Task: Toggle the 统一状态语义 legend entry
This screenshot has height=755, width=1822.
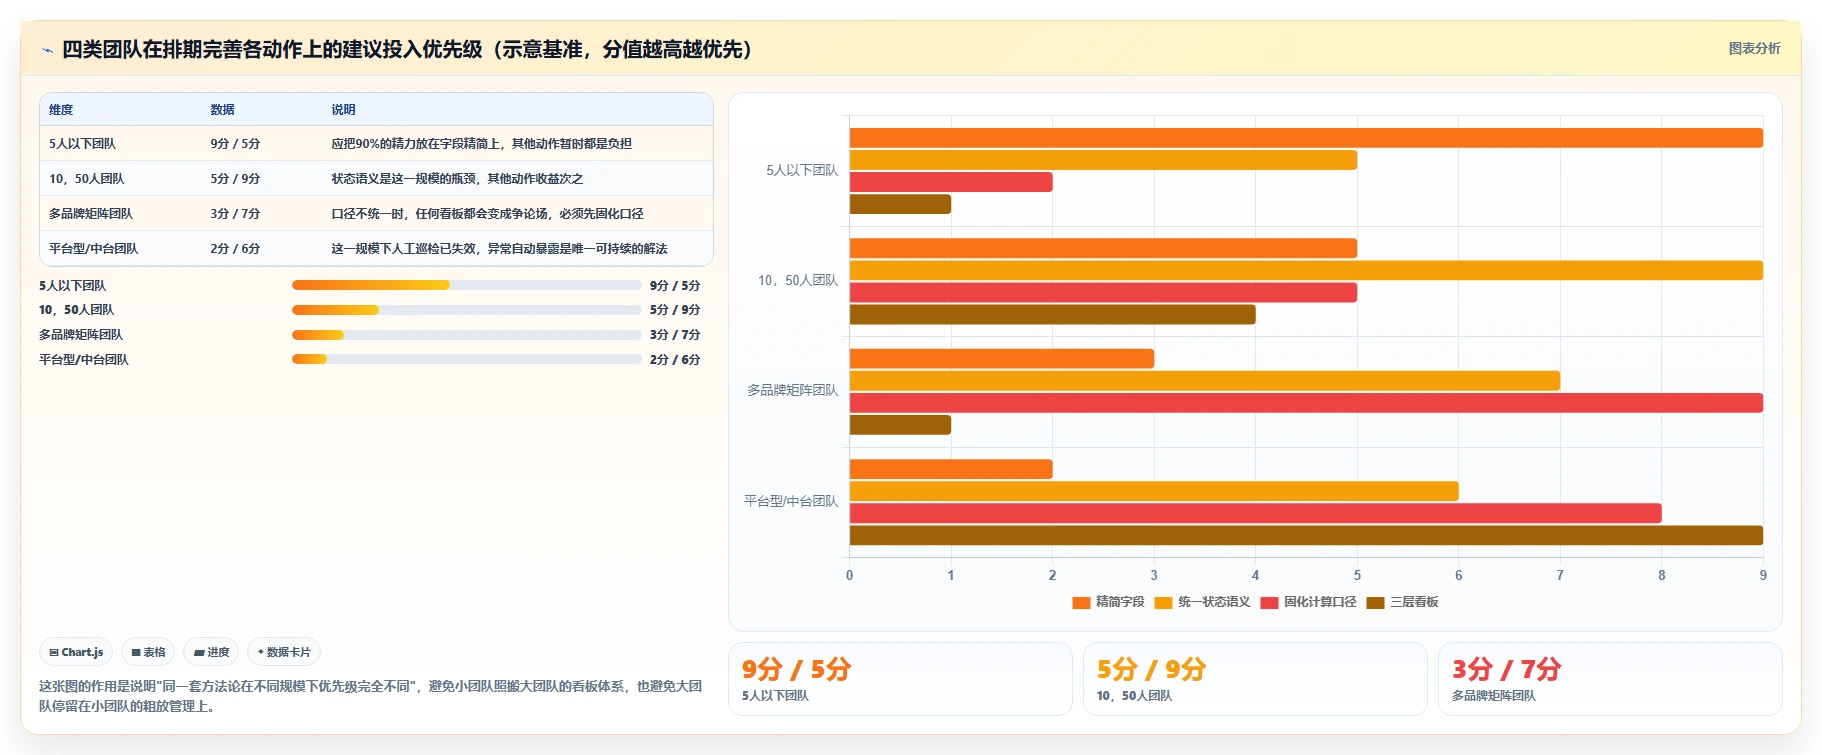Action: coord(1202,602)
